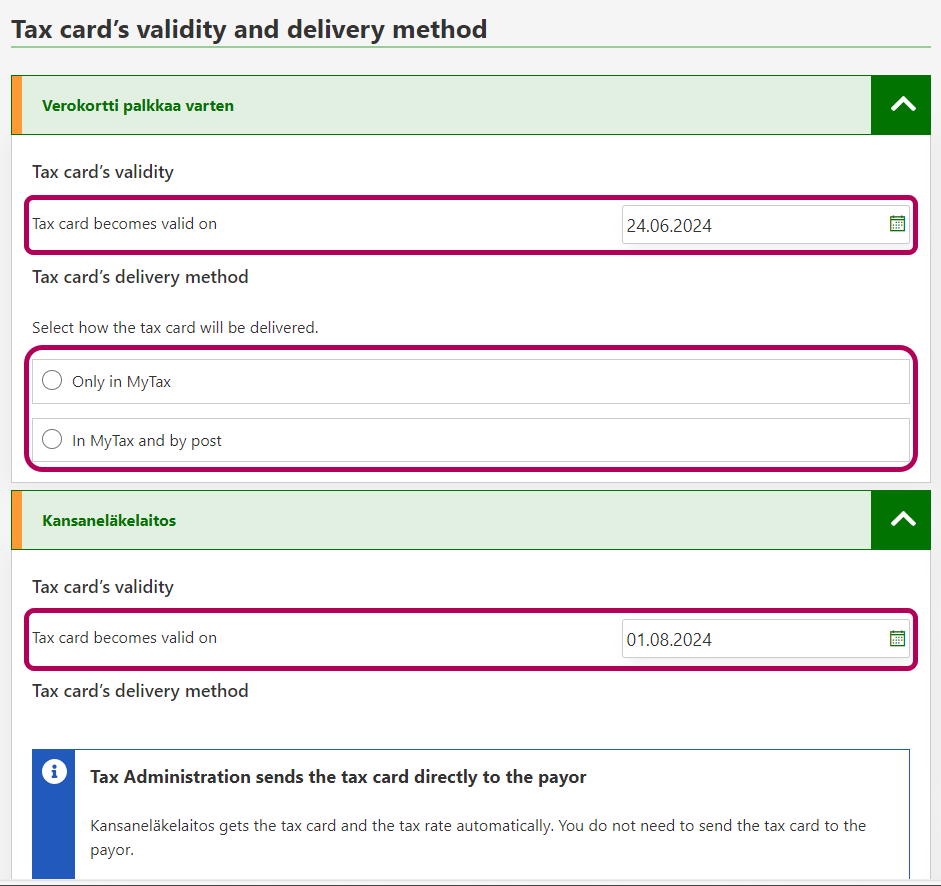Click valid-on label in Kansaneläkelaitos section
941x886 pixels.
pyautogui.click(x=124, y=638)
